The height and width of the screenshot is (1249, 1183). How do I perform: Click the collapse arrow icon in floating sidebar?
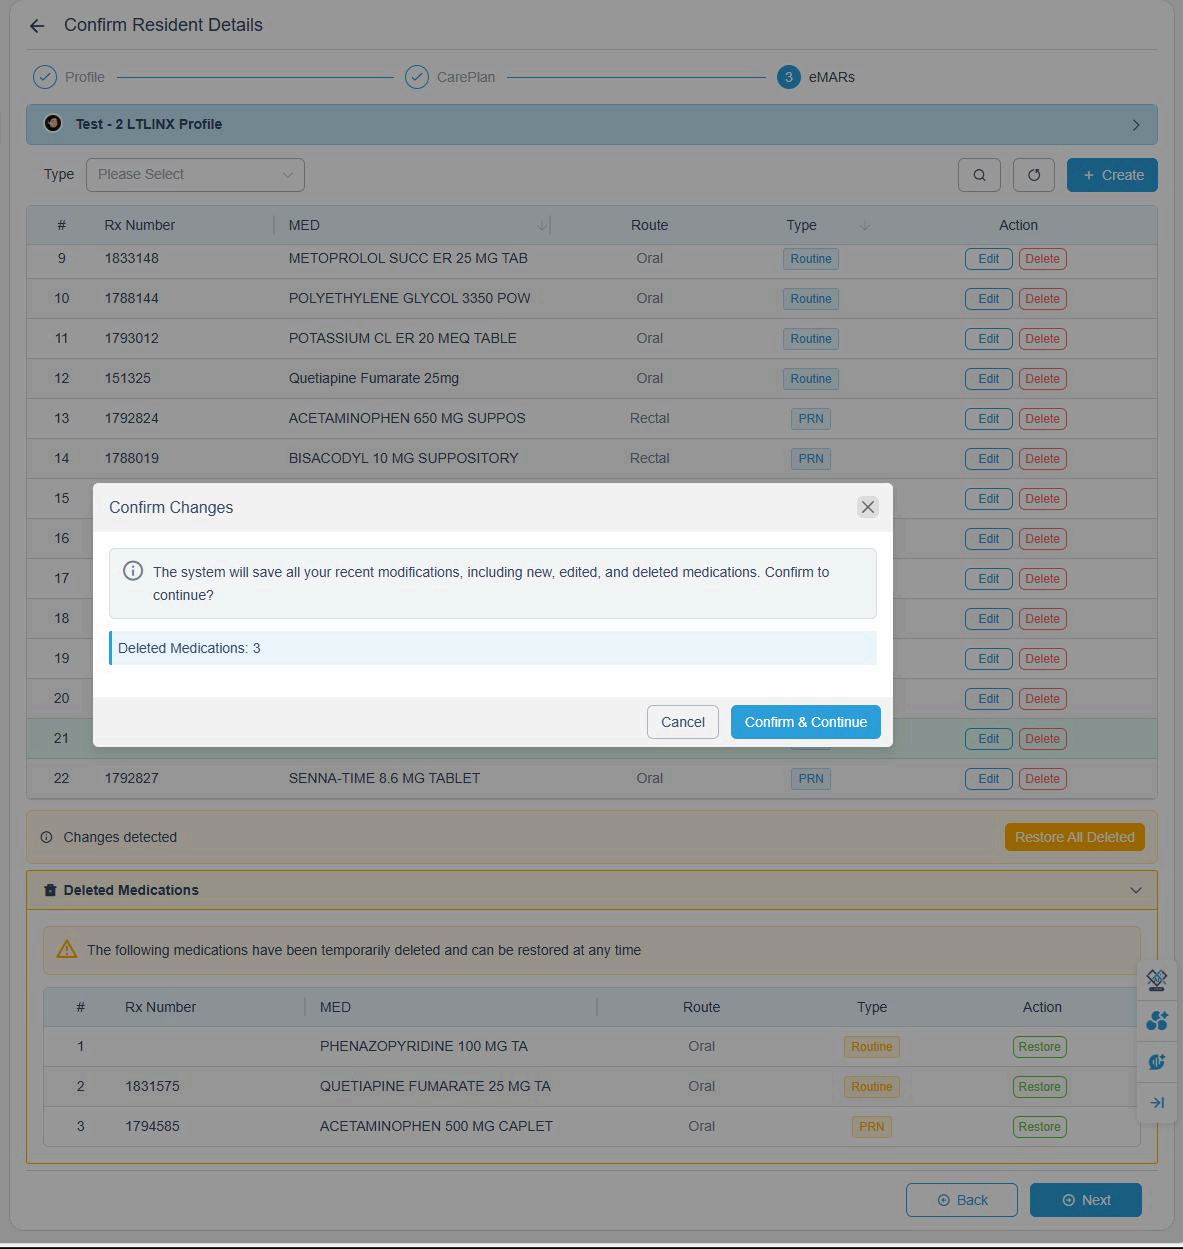tap(1157, 1102)
